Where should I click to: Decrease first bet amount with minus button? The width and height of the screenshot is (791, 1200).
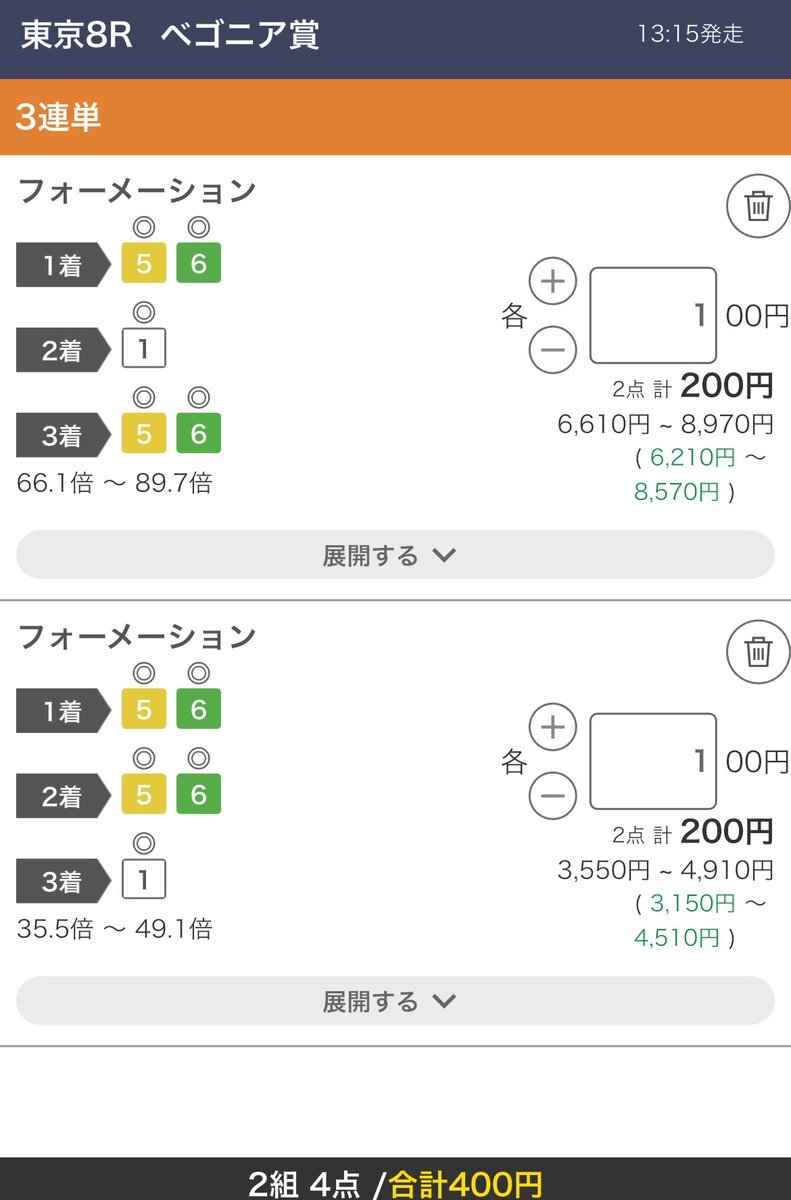[553, 349]
